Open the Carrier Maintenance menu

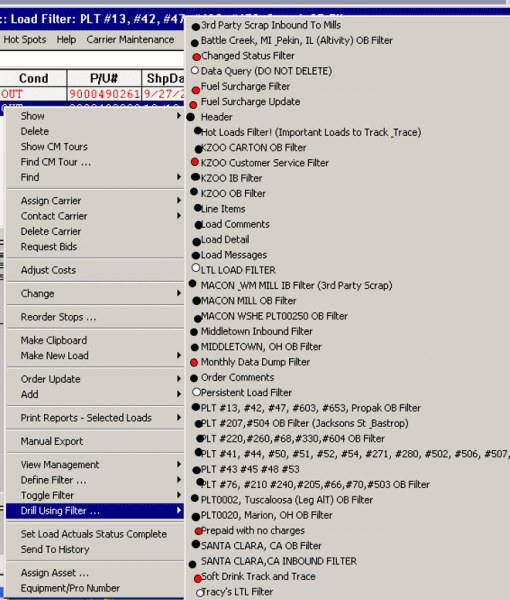[x=130, y=39]
